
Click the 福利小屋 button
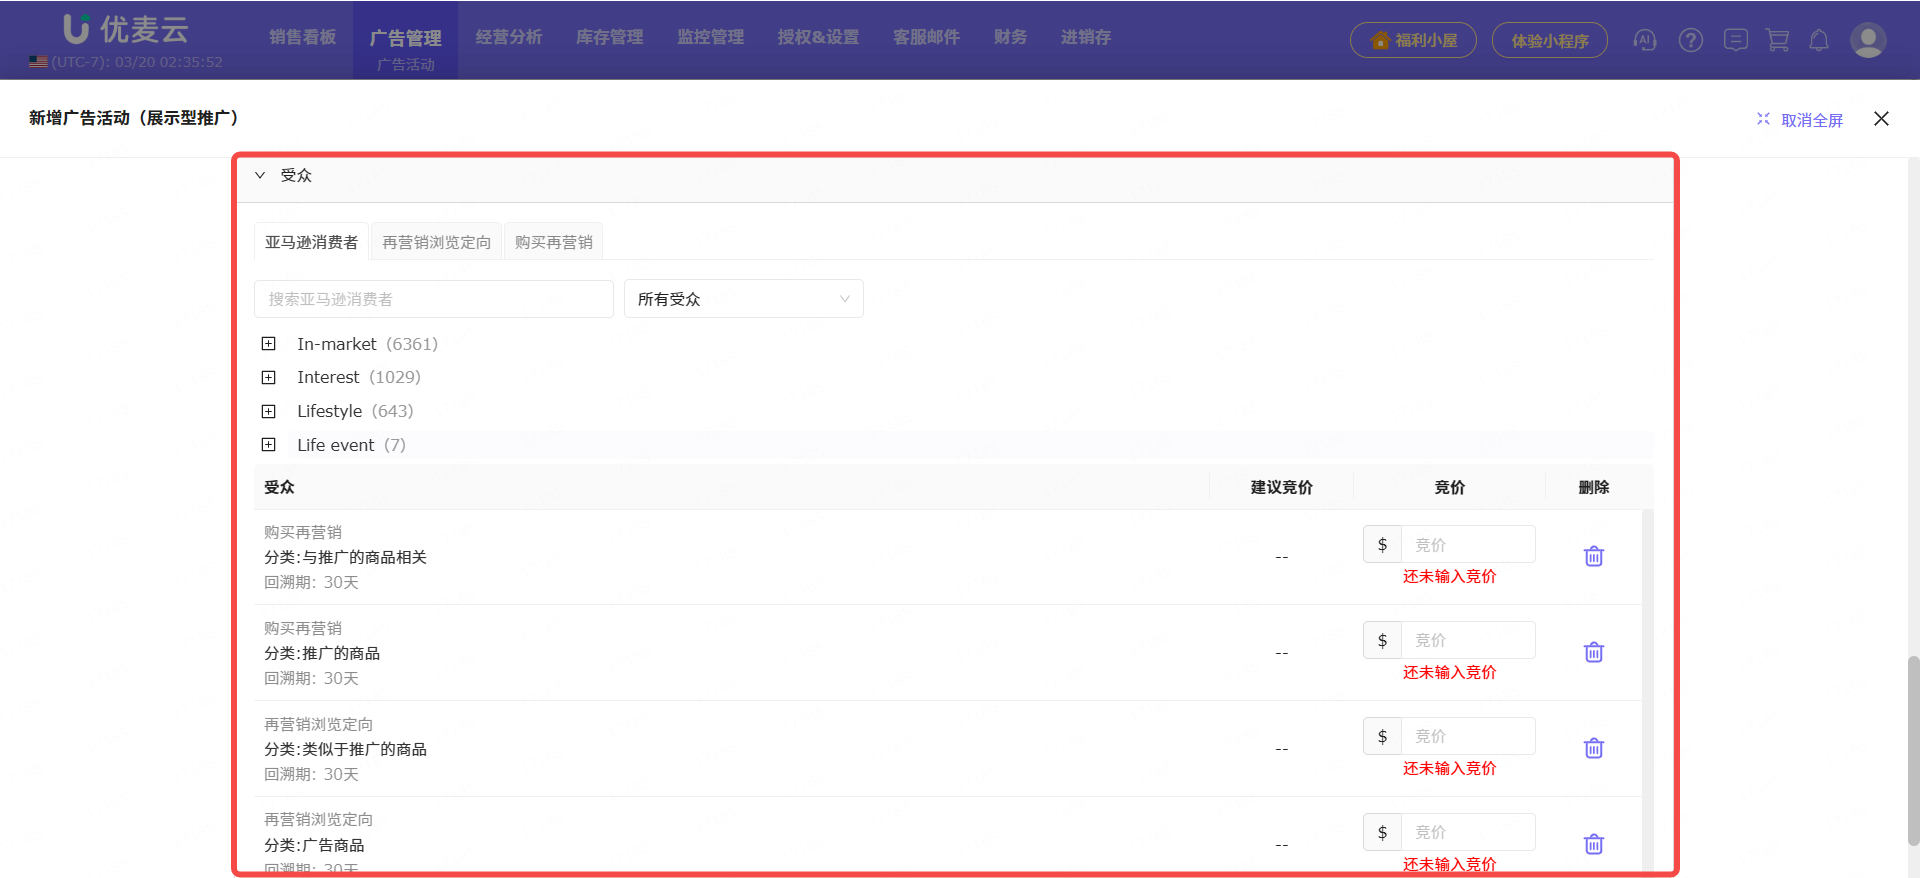(x=1413, y=40)
